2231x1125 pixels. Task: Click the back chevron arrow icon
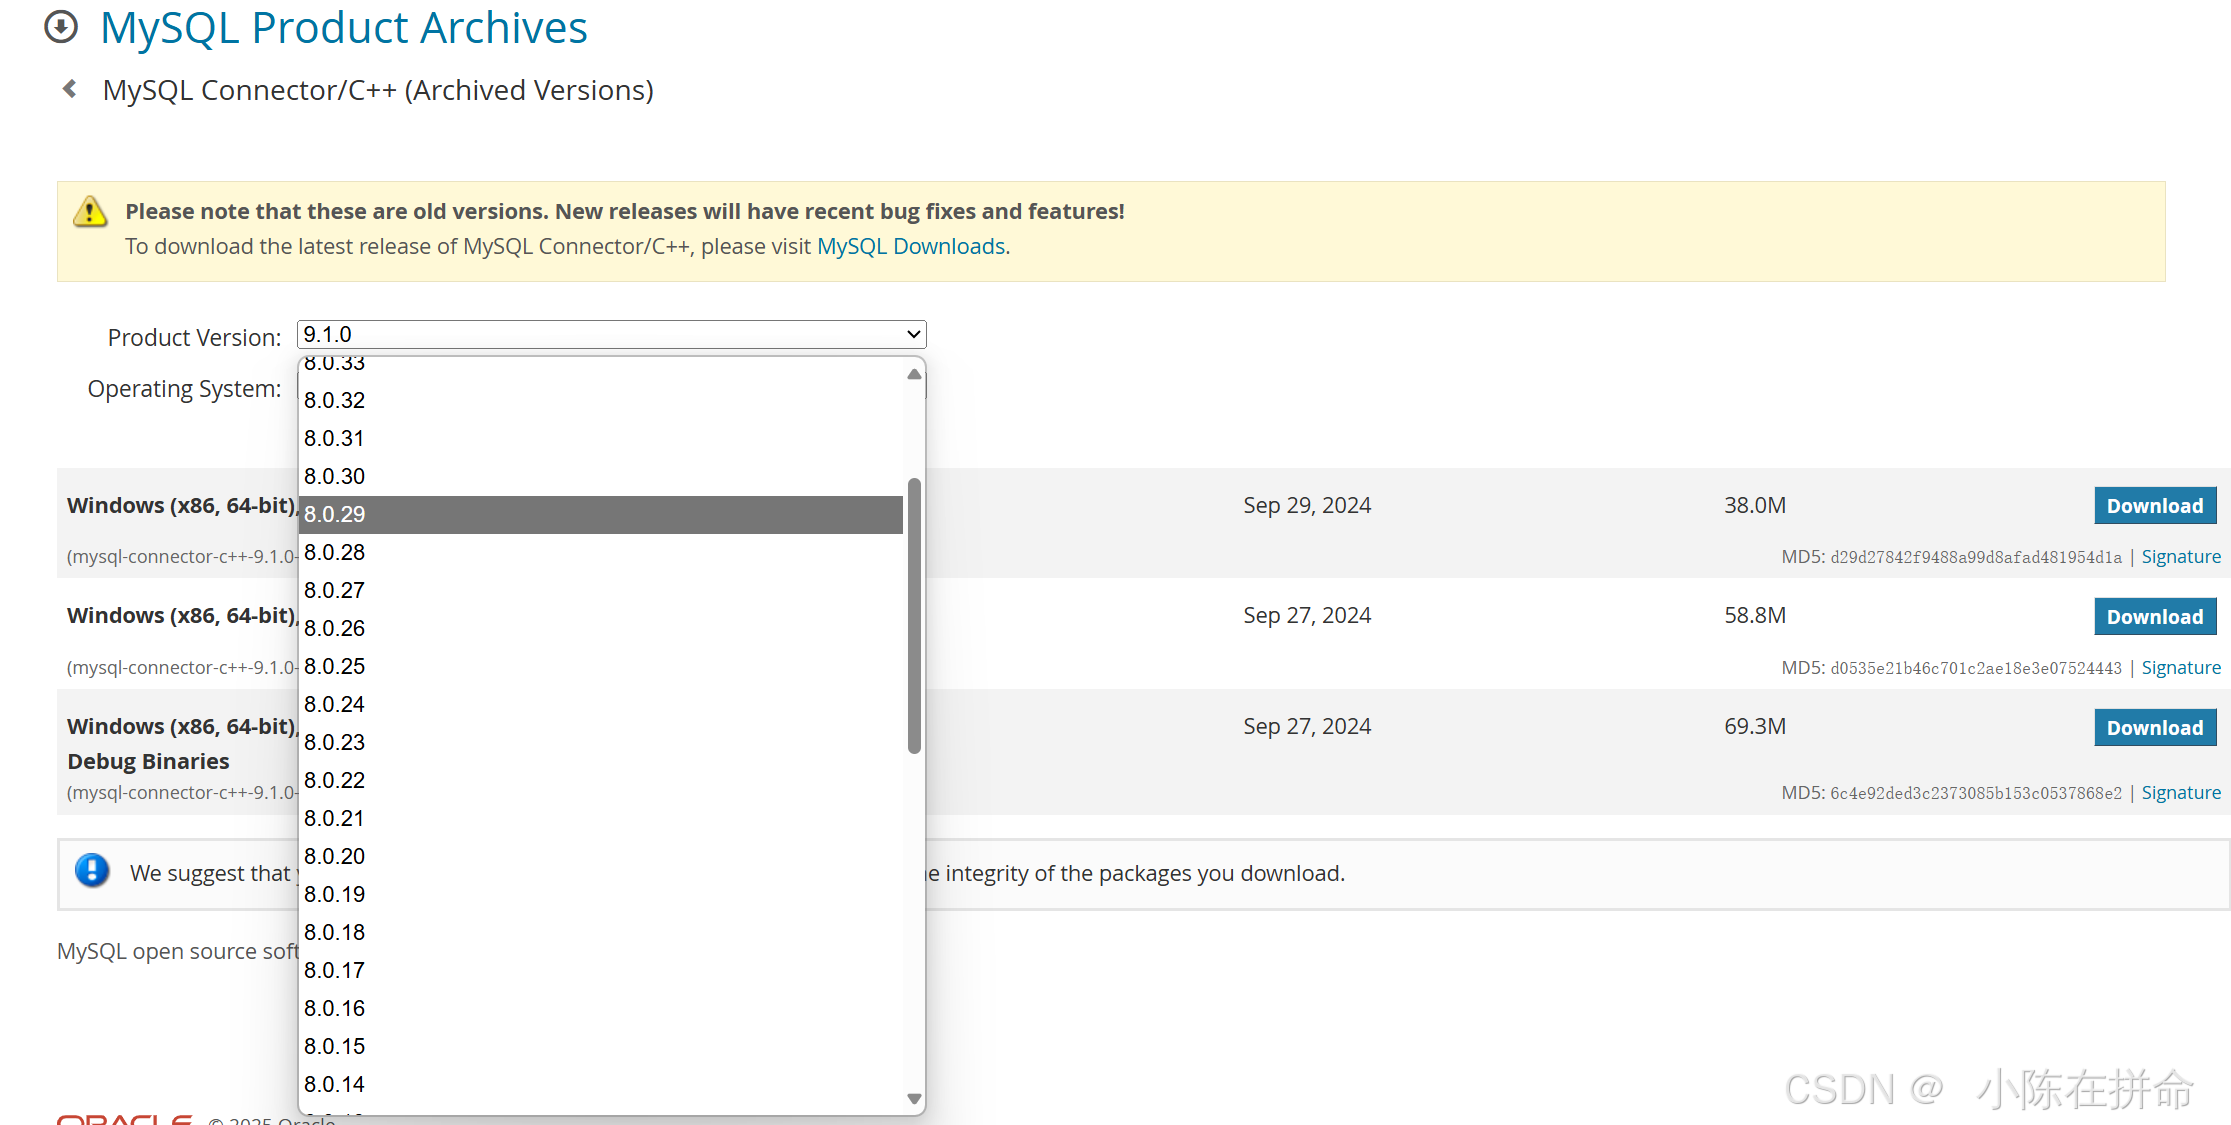[70, 89]
